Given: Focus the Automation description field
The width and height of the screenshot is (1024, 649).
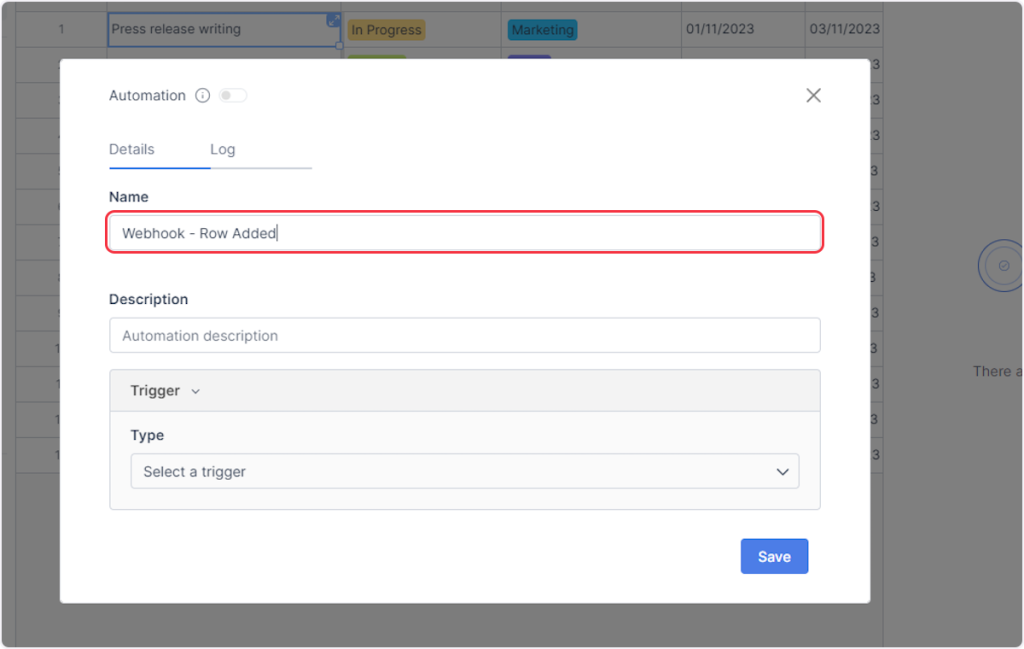Looking at the screenshot, I should (464, 336).
